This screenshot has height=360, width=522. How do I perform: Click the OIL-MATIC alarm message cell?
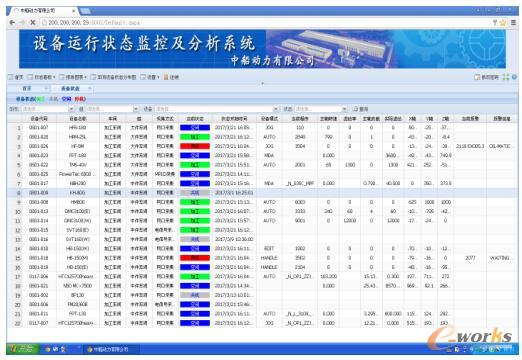tap(500, 146)
